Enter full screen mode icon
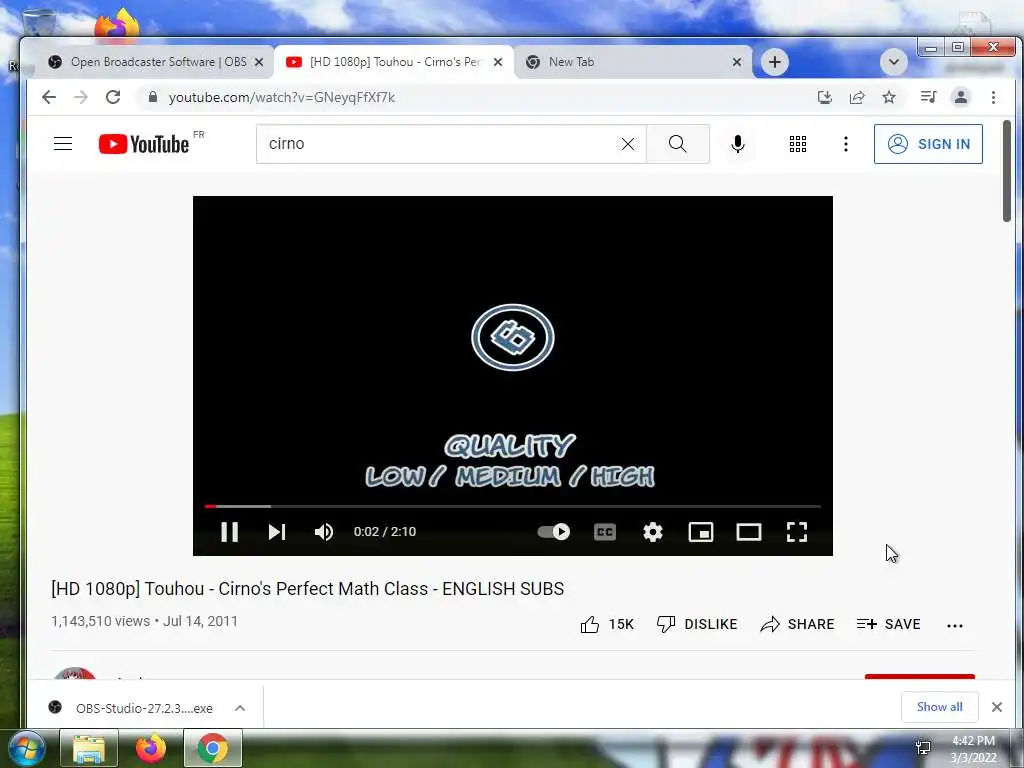 797,532
